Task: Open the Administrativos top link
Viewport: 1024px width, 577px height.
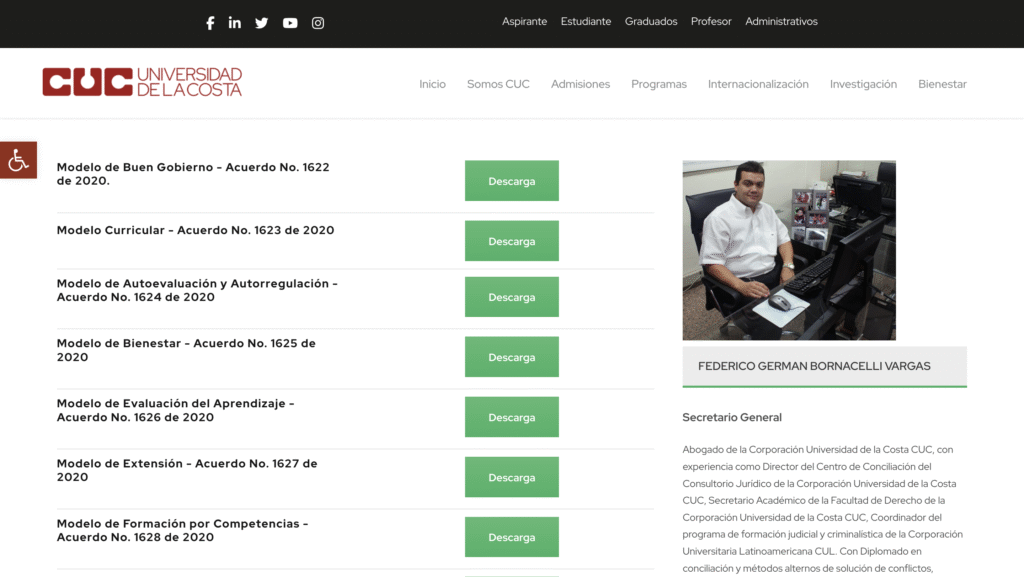Action: (781, 22)
